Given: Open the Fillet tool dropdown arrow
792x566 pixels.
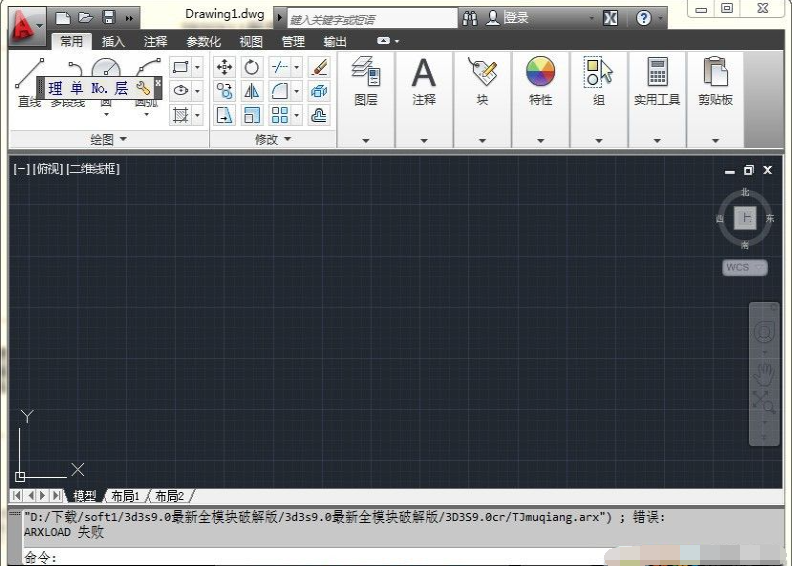Looking at the screenshot, I should click(296, 91).
